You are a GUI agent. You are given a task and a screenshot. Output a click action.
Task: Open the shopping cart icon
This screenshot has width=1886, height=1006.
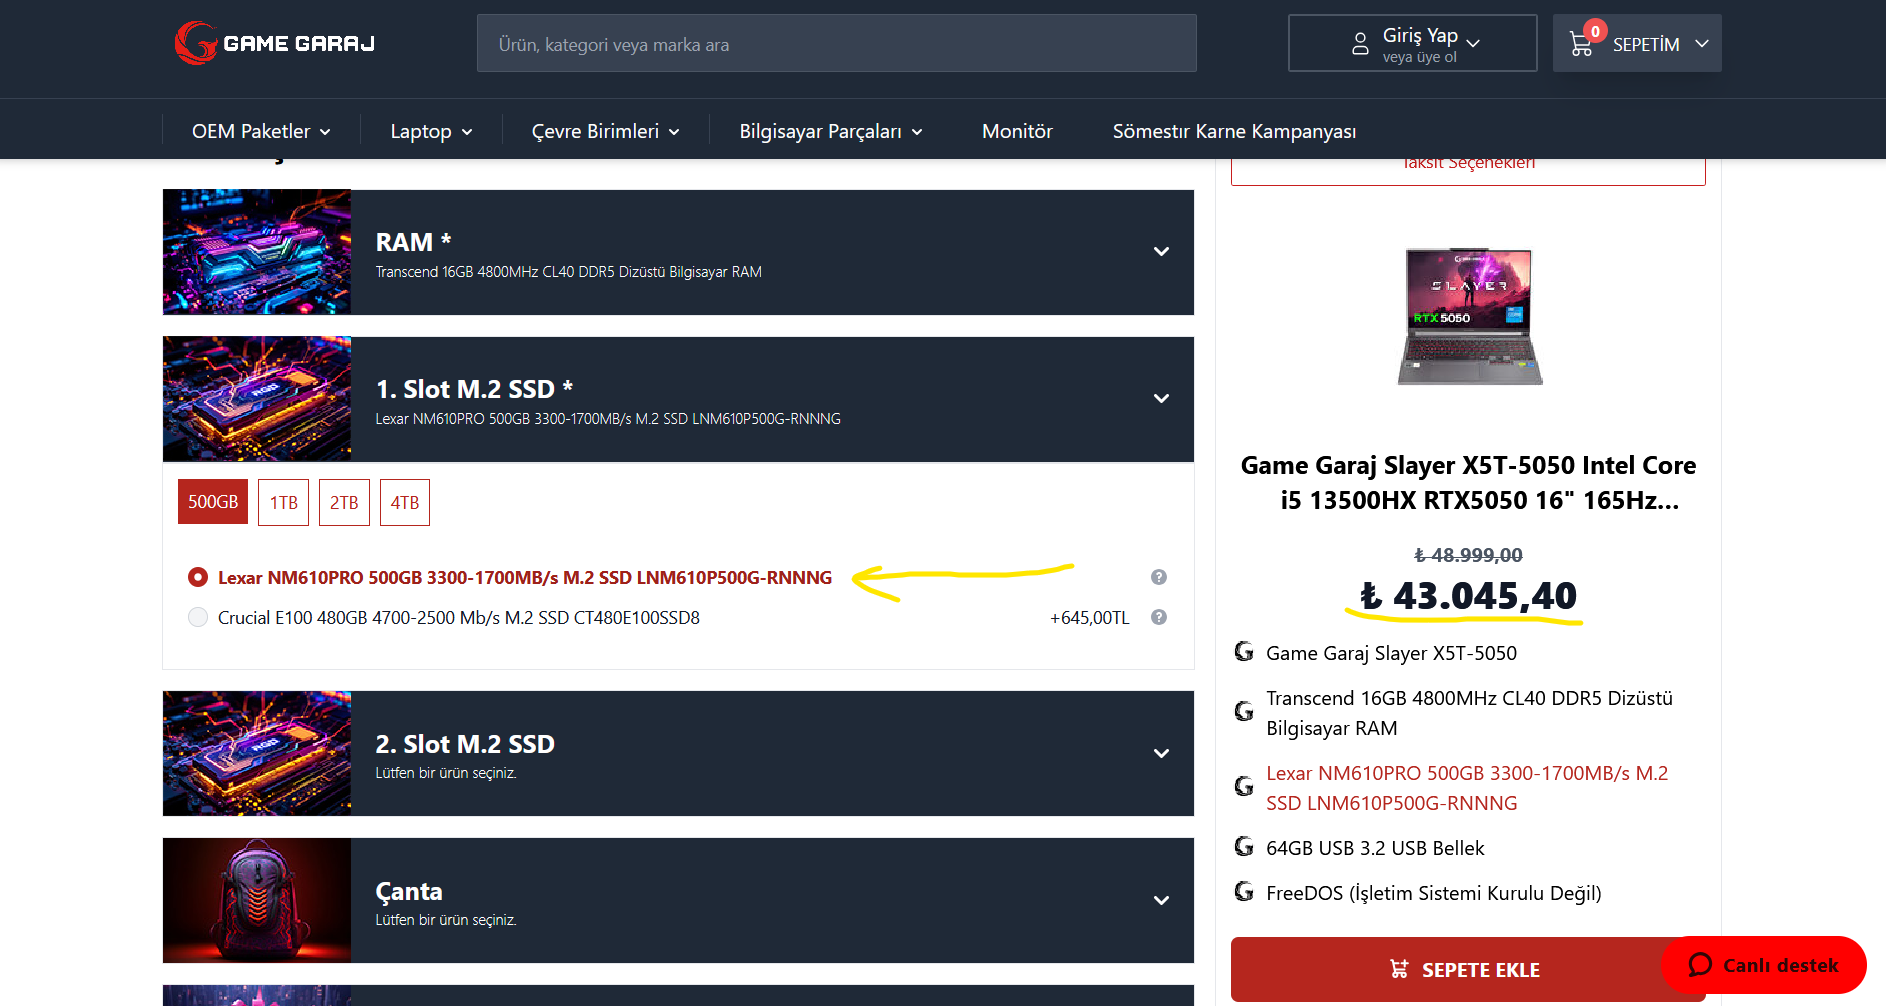[x=1581, y=44]
